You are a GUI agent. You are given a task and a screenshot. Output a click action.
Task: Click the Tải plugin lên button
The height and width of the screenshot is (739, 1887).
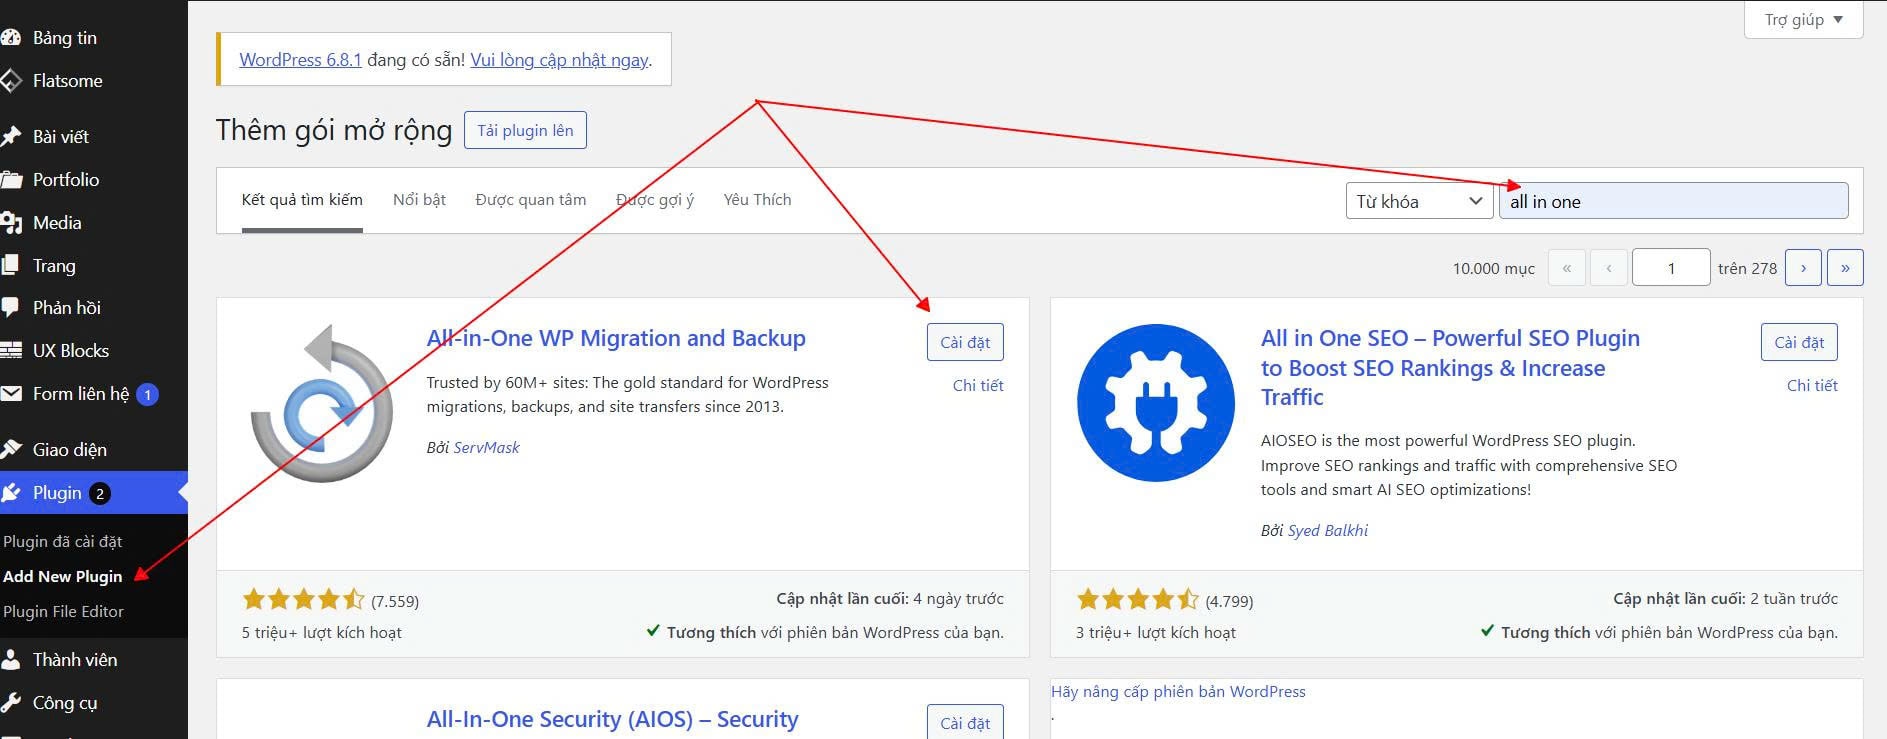pos(525,130)
